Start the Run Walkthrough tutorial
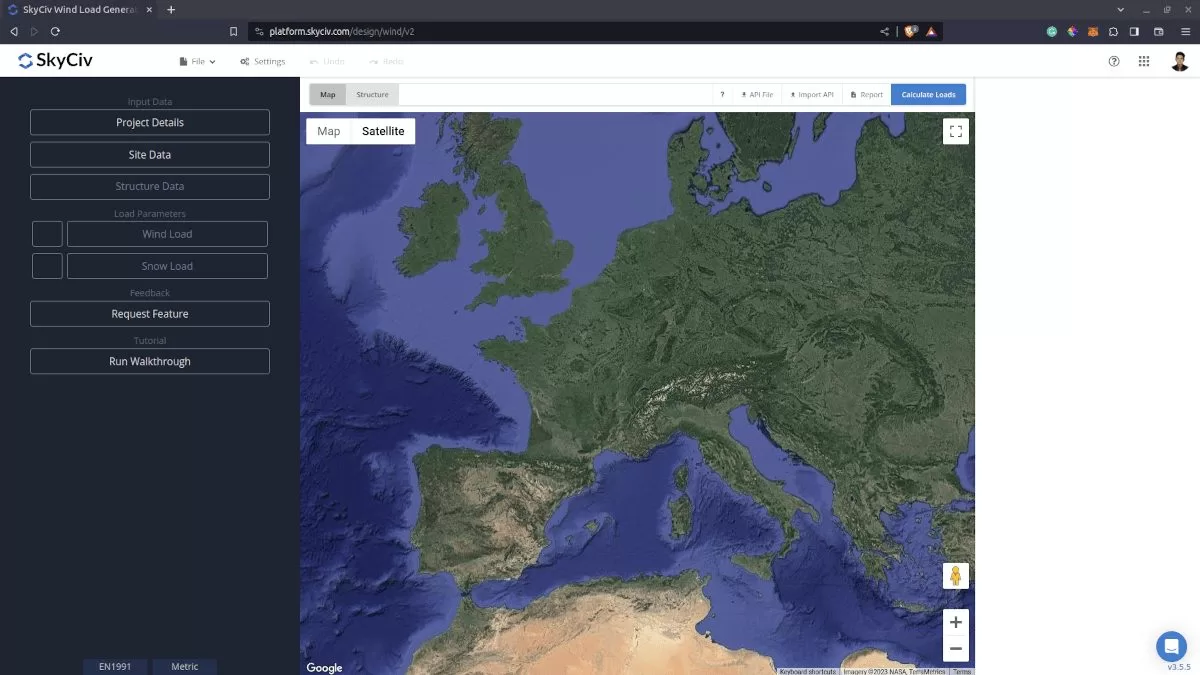This screenshot has height=675, width=1200. (150, 361)
